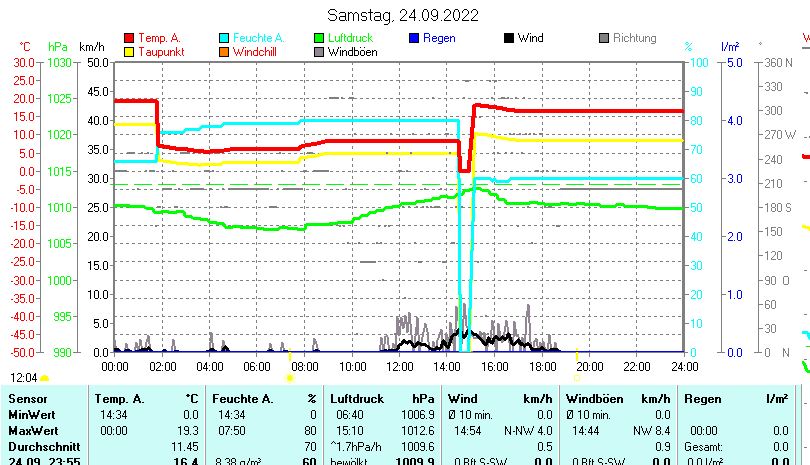Click the yellow Taupunkt legend square
This screenshot has height=465, width=810.
click(128, 52)
